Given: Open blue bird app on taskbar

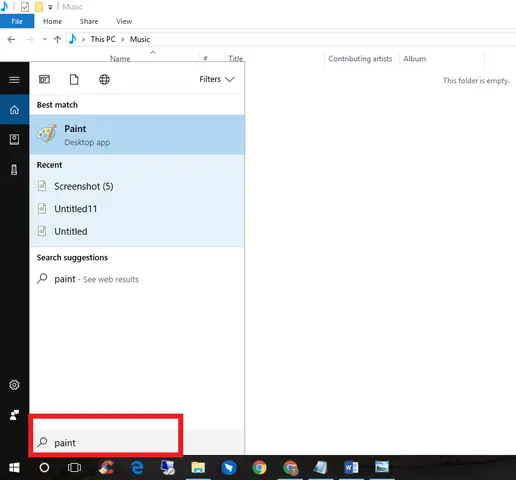Looking at the screenshot, I should point(229,468).
